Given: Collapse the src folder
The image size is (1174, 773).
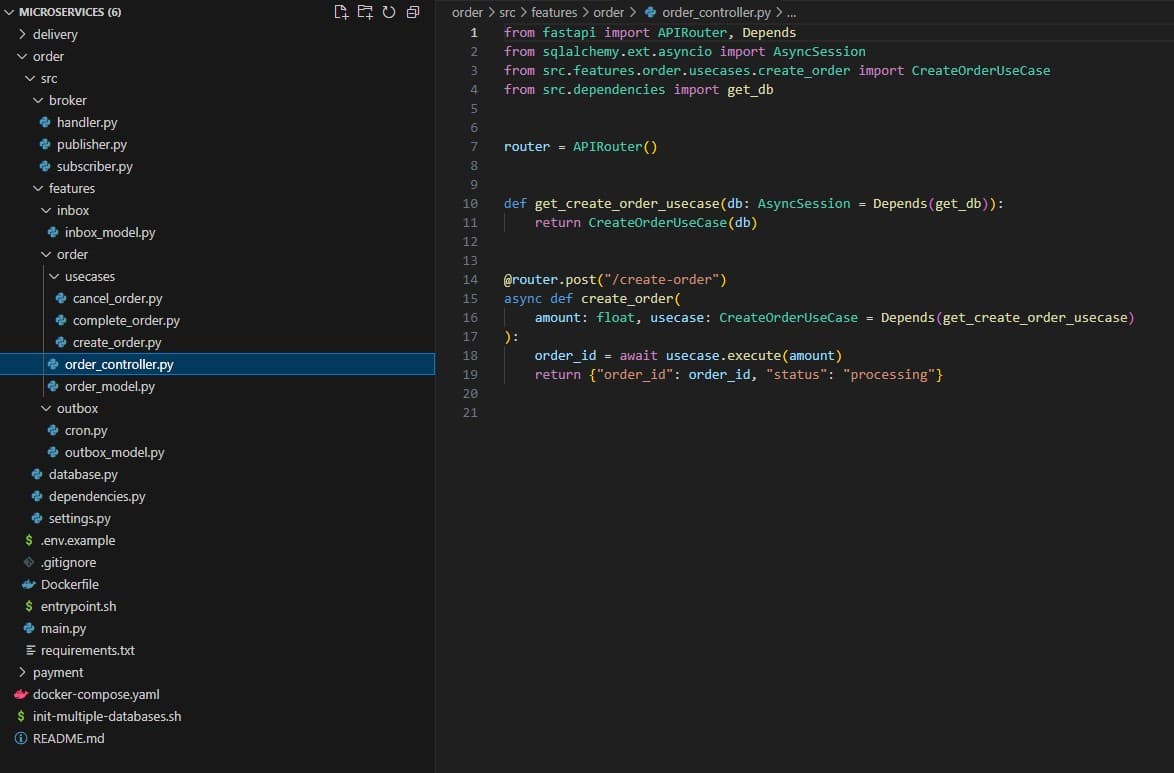Looking at the screenshot, I should click(30, 78).
